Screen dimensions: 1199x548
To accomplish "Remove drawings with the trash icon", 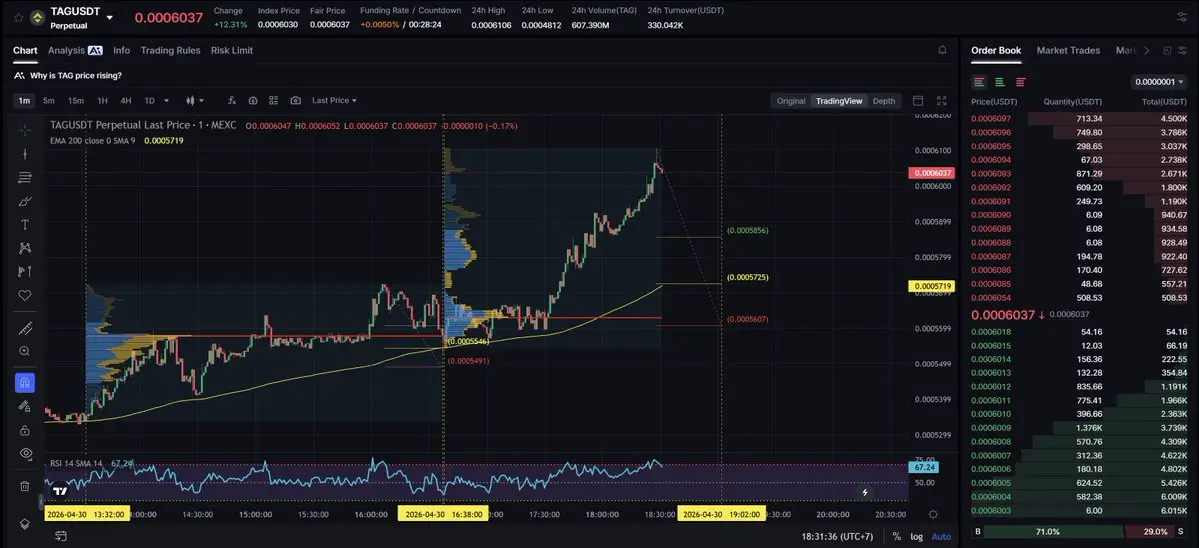I will pyautogui.click(x=24, y=486).
